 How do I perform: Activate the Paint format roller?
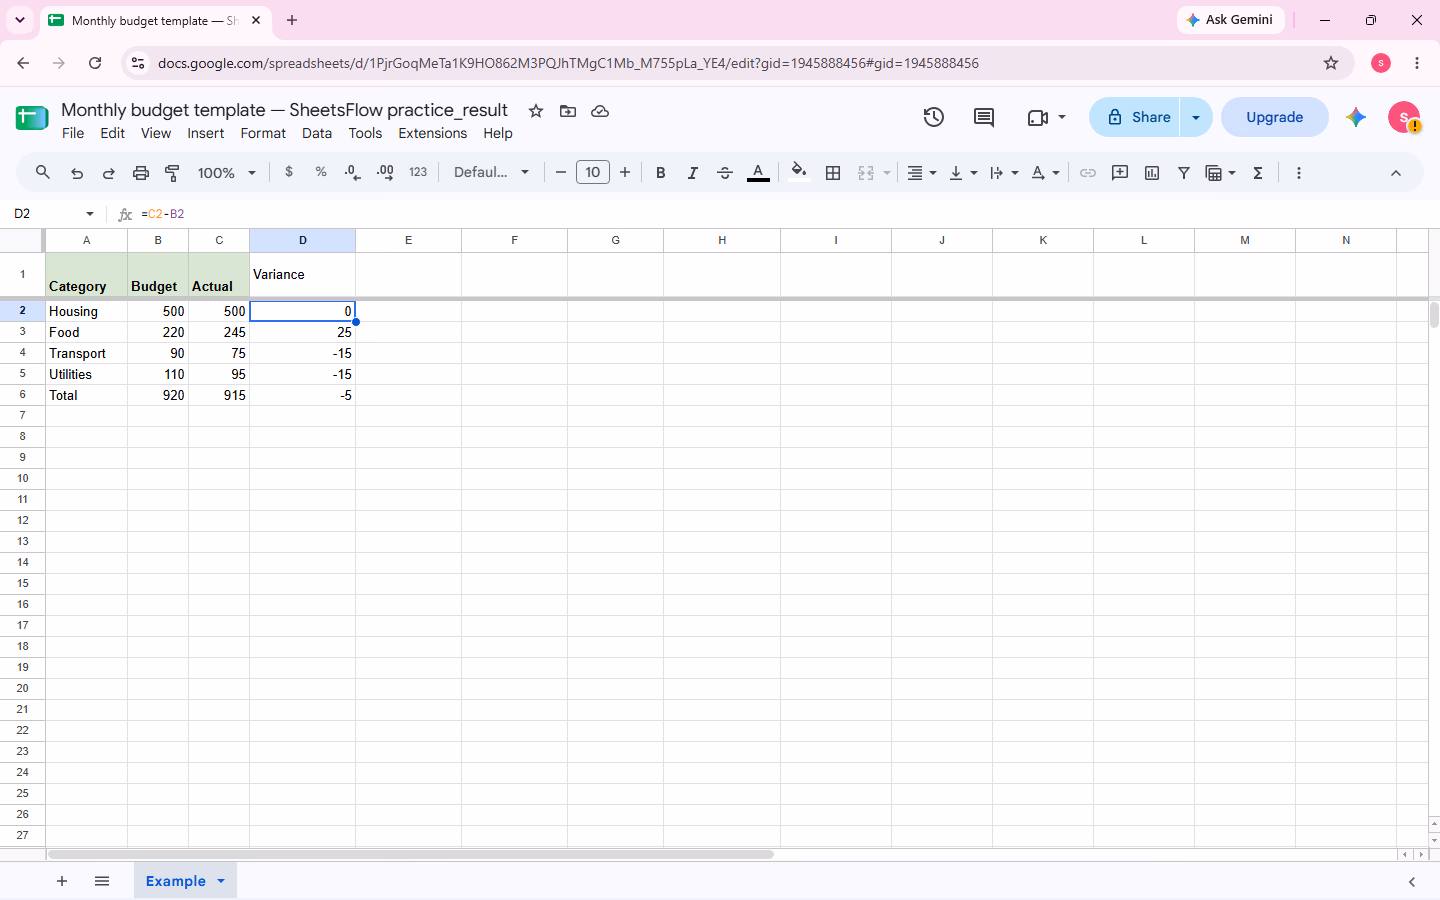172,173
